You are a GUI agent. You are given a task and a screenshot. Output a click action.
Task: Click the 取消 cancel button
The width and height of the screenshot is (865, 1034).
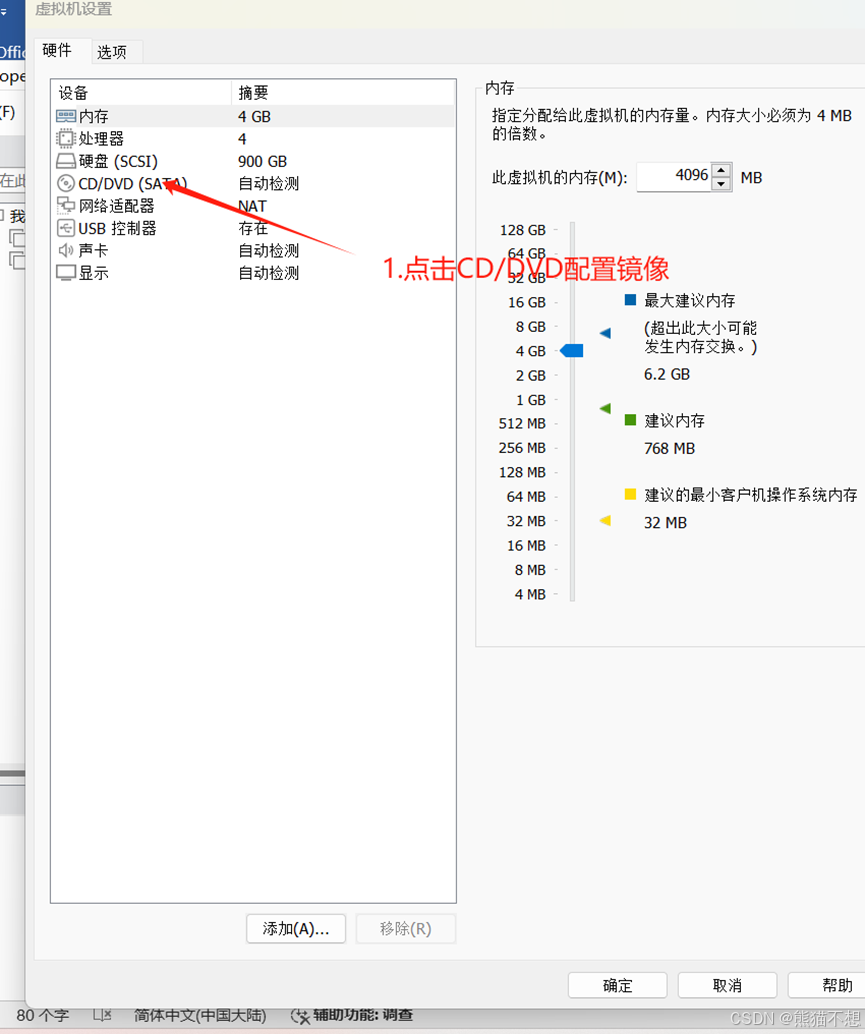pyautogui.click(x=727, y=985)
